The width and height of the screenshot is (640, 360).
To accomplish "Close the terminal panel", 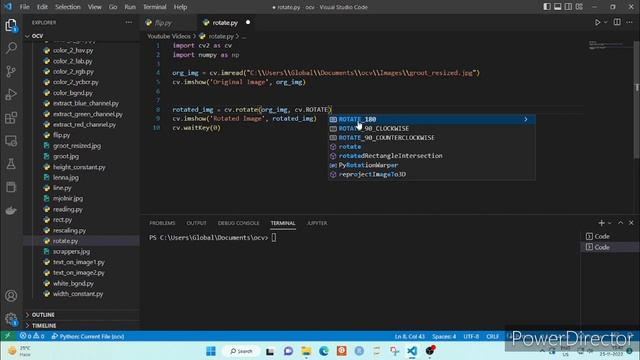I will (x=631, y=223).
